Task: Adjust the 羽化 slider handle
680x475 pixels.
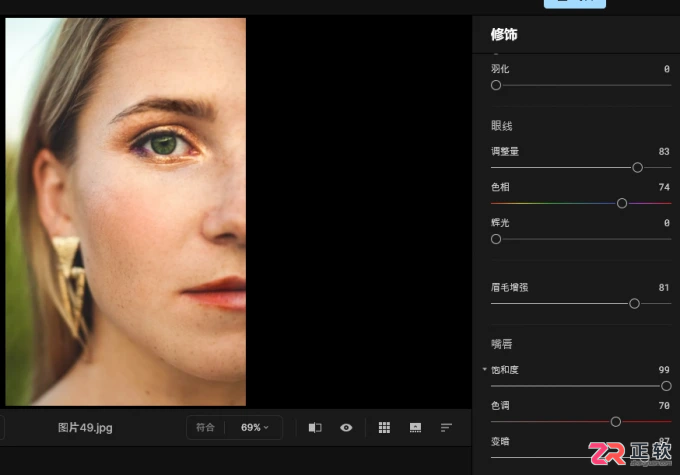Action: point(496,85)
